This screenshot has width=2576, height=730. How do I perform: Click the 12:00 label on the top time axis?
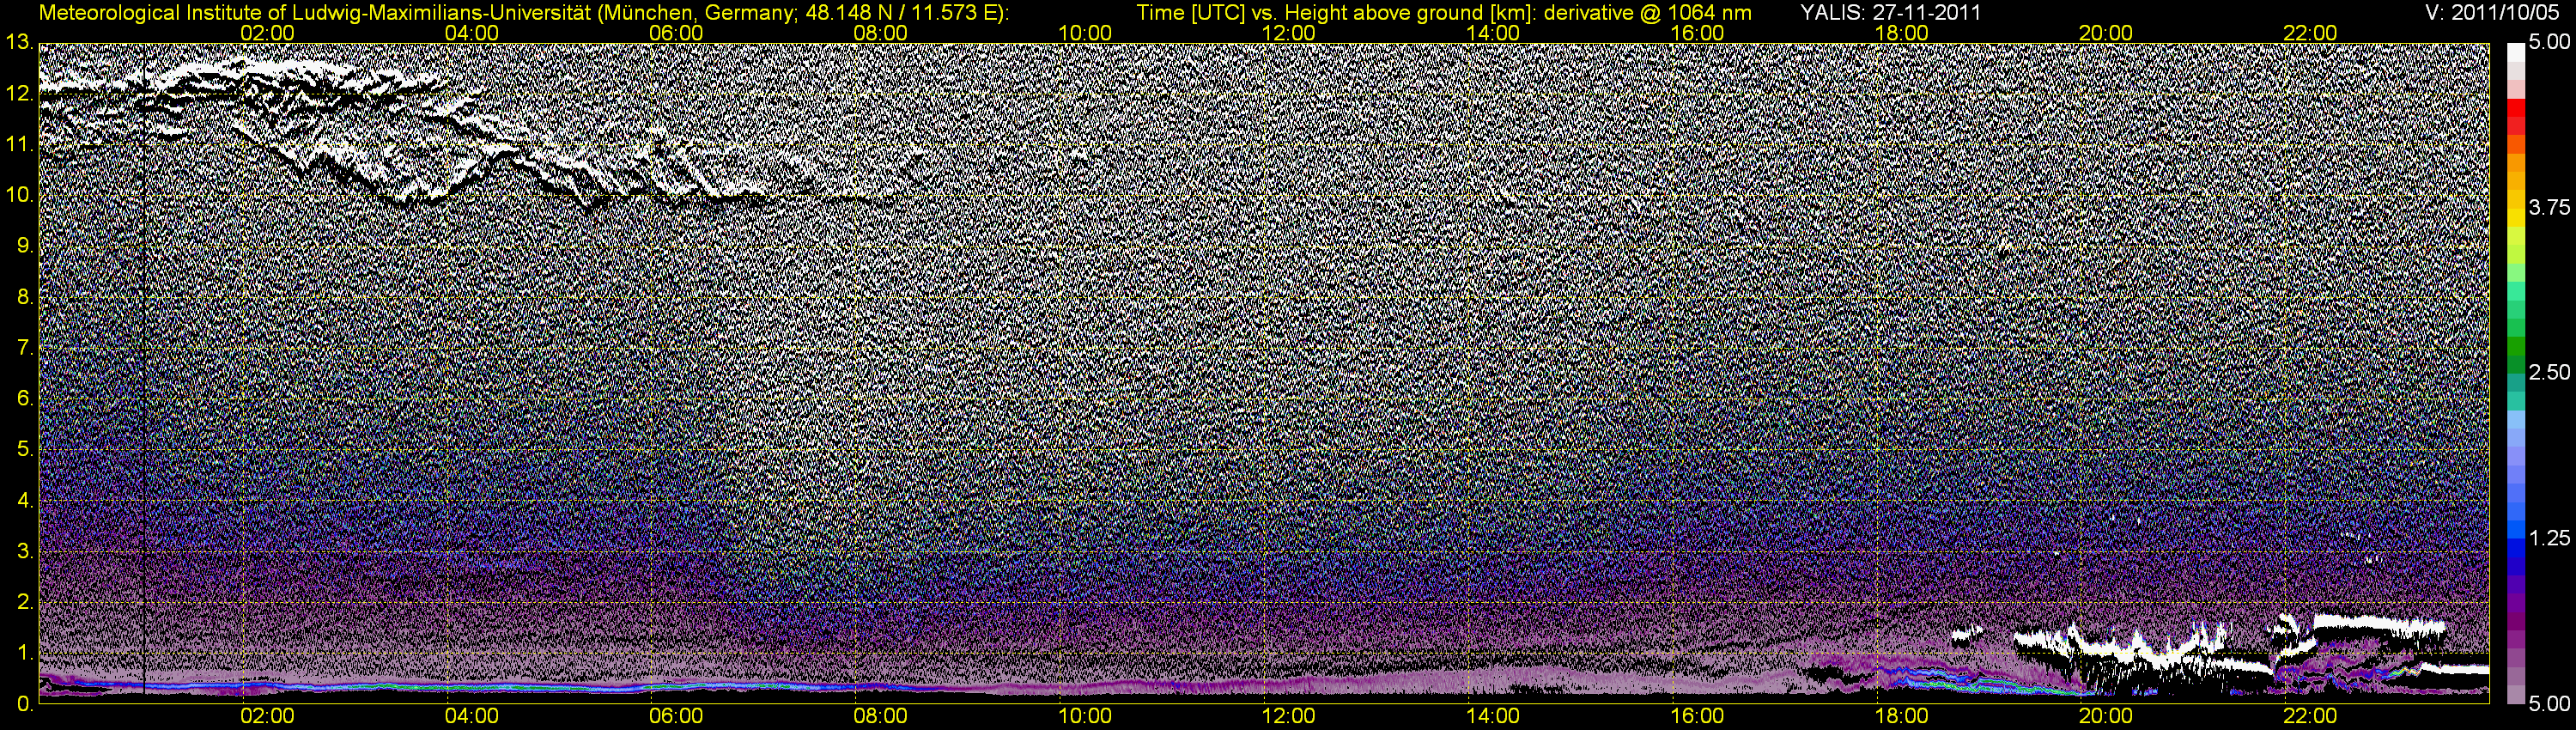[x=1289, y=33]
